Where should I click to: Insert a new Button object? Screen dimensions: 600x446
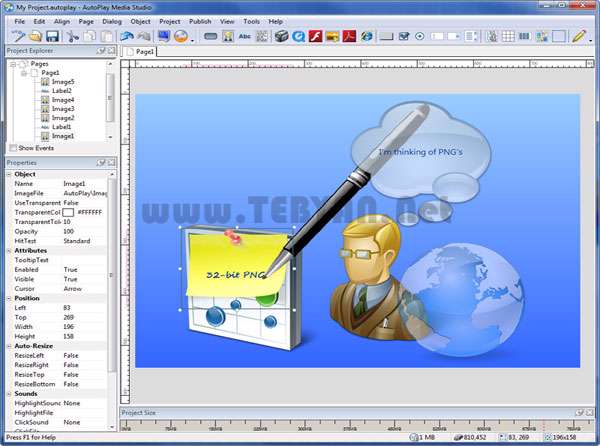pyautogui.click(x=211, y=36)
